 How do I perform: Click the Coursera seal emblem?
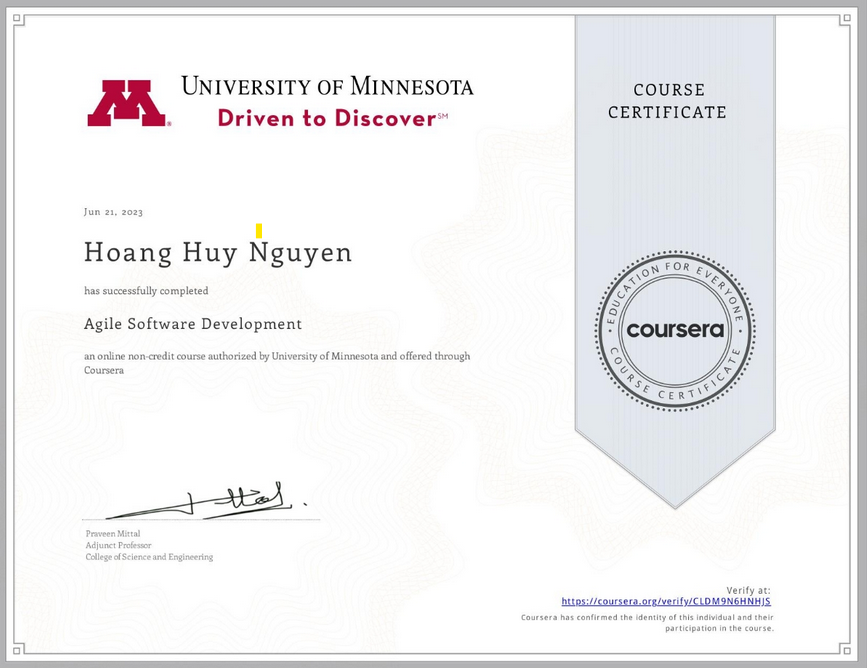pyautogui.click(x=675, y=330)
